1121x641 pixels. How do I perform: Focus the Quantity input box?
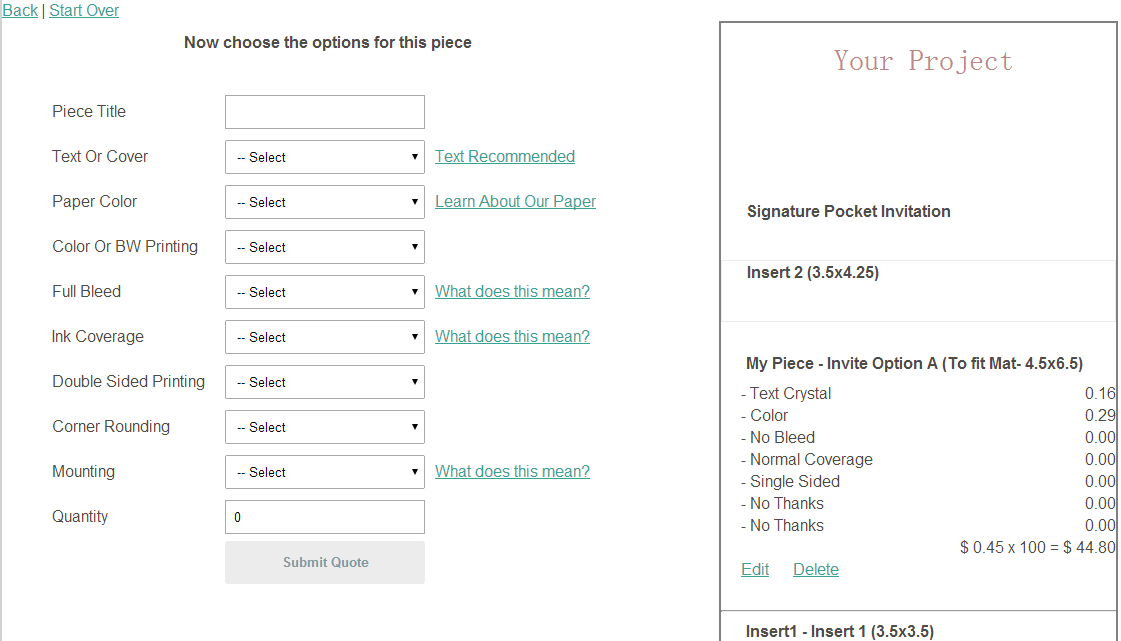[x=324, y=517]
